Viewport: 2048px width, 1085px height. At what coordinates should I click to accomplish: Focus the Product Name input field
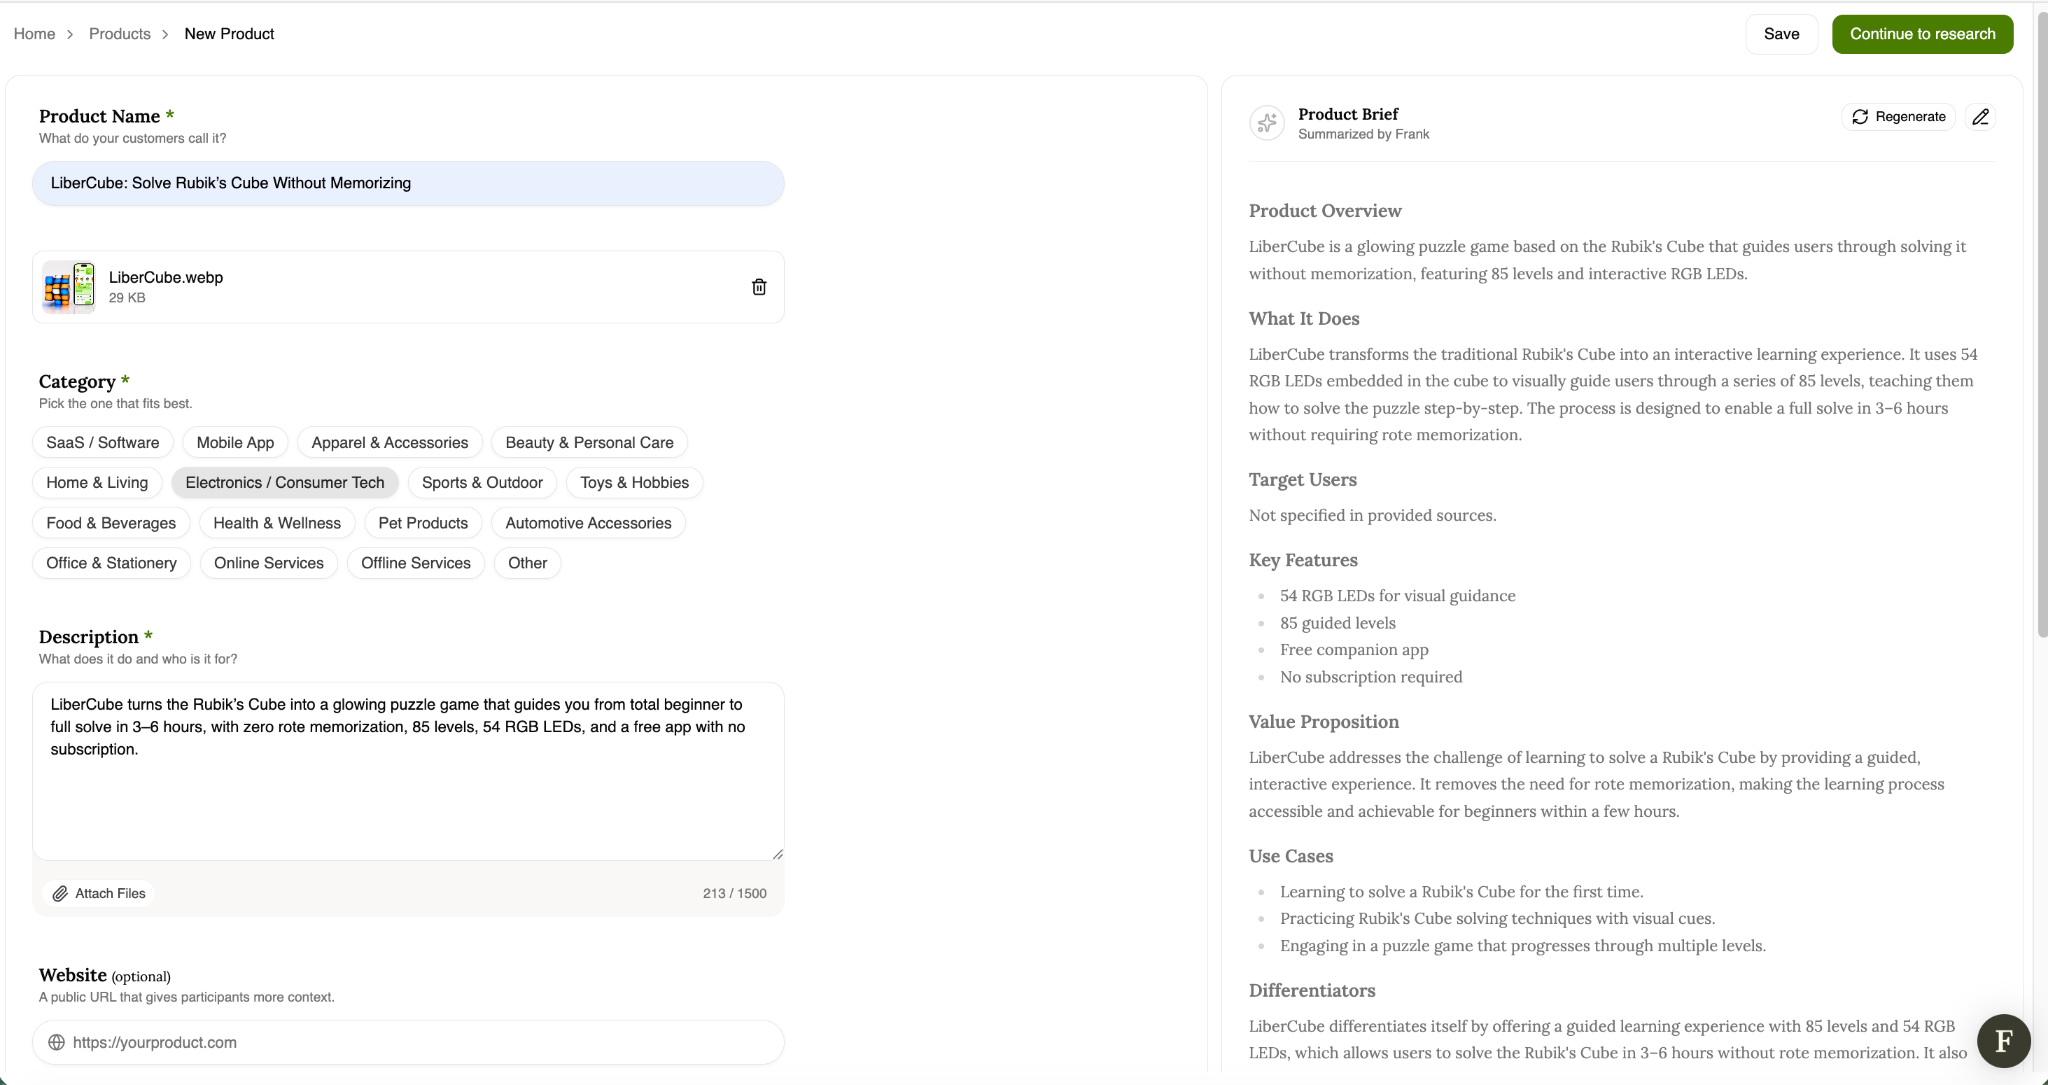(408, 183)
